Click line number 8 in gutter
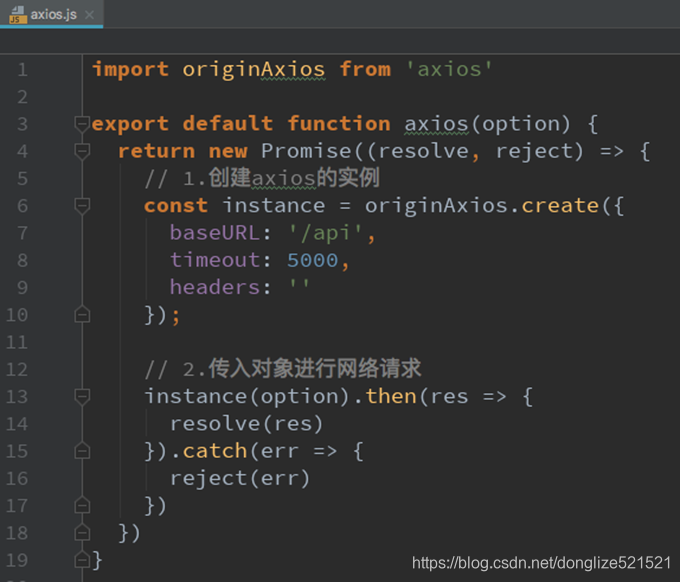Viewport: 680px width, 582px height. [x=23, y=261]
